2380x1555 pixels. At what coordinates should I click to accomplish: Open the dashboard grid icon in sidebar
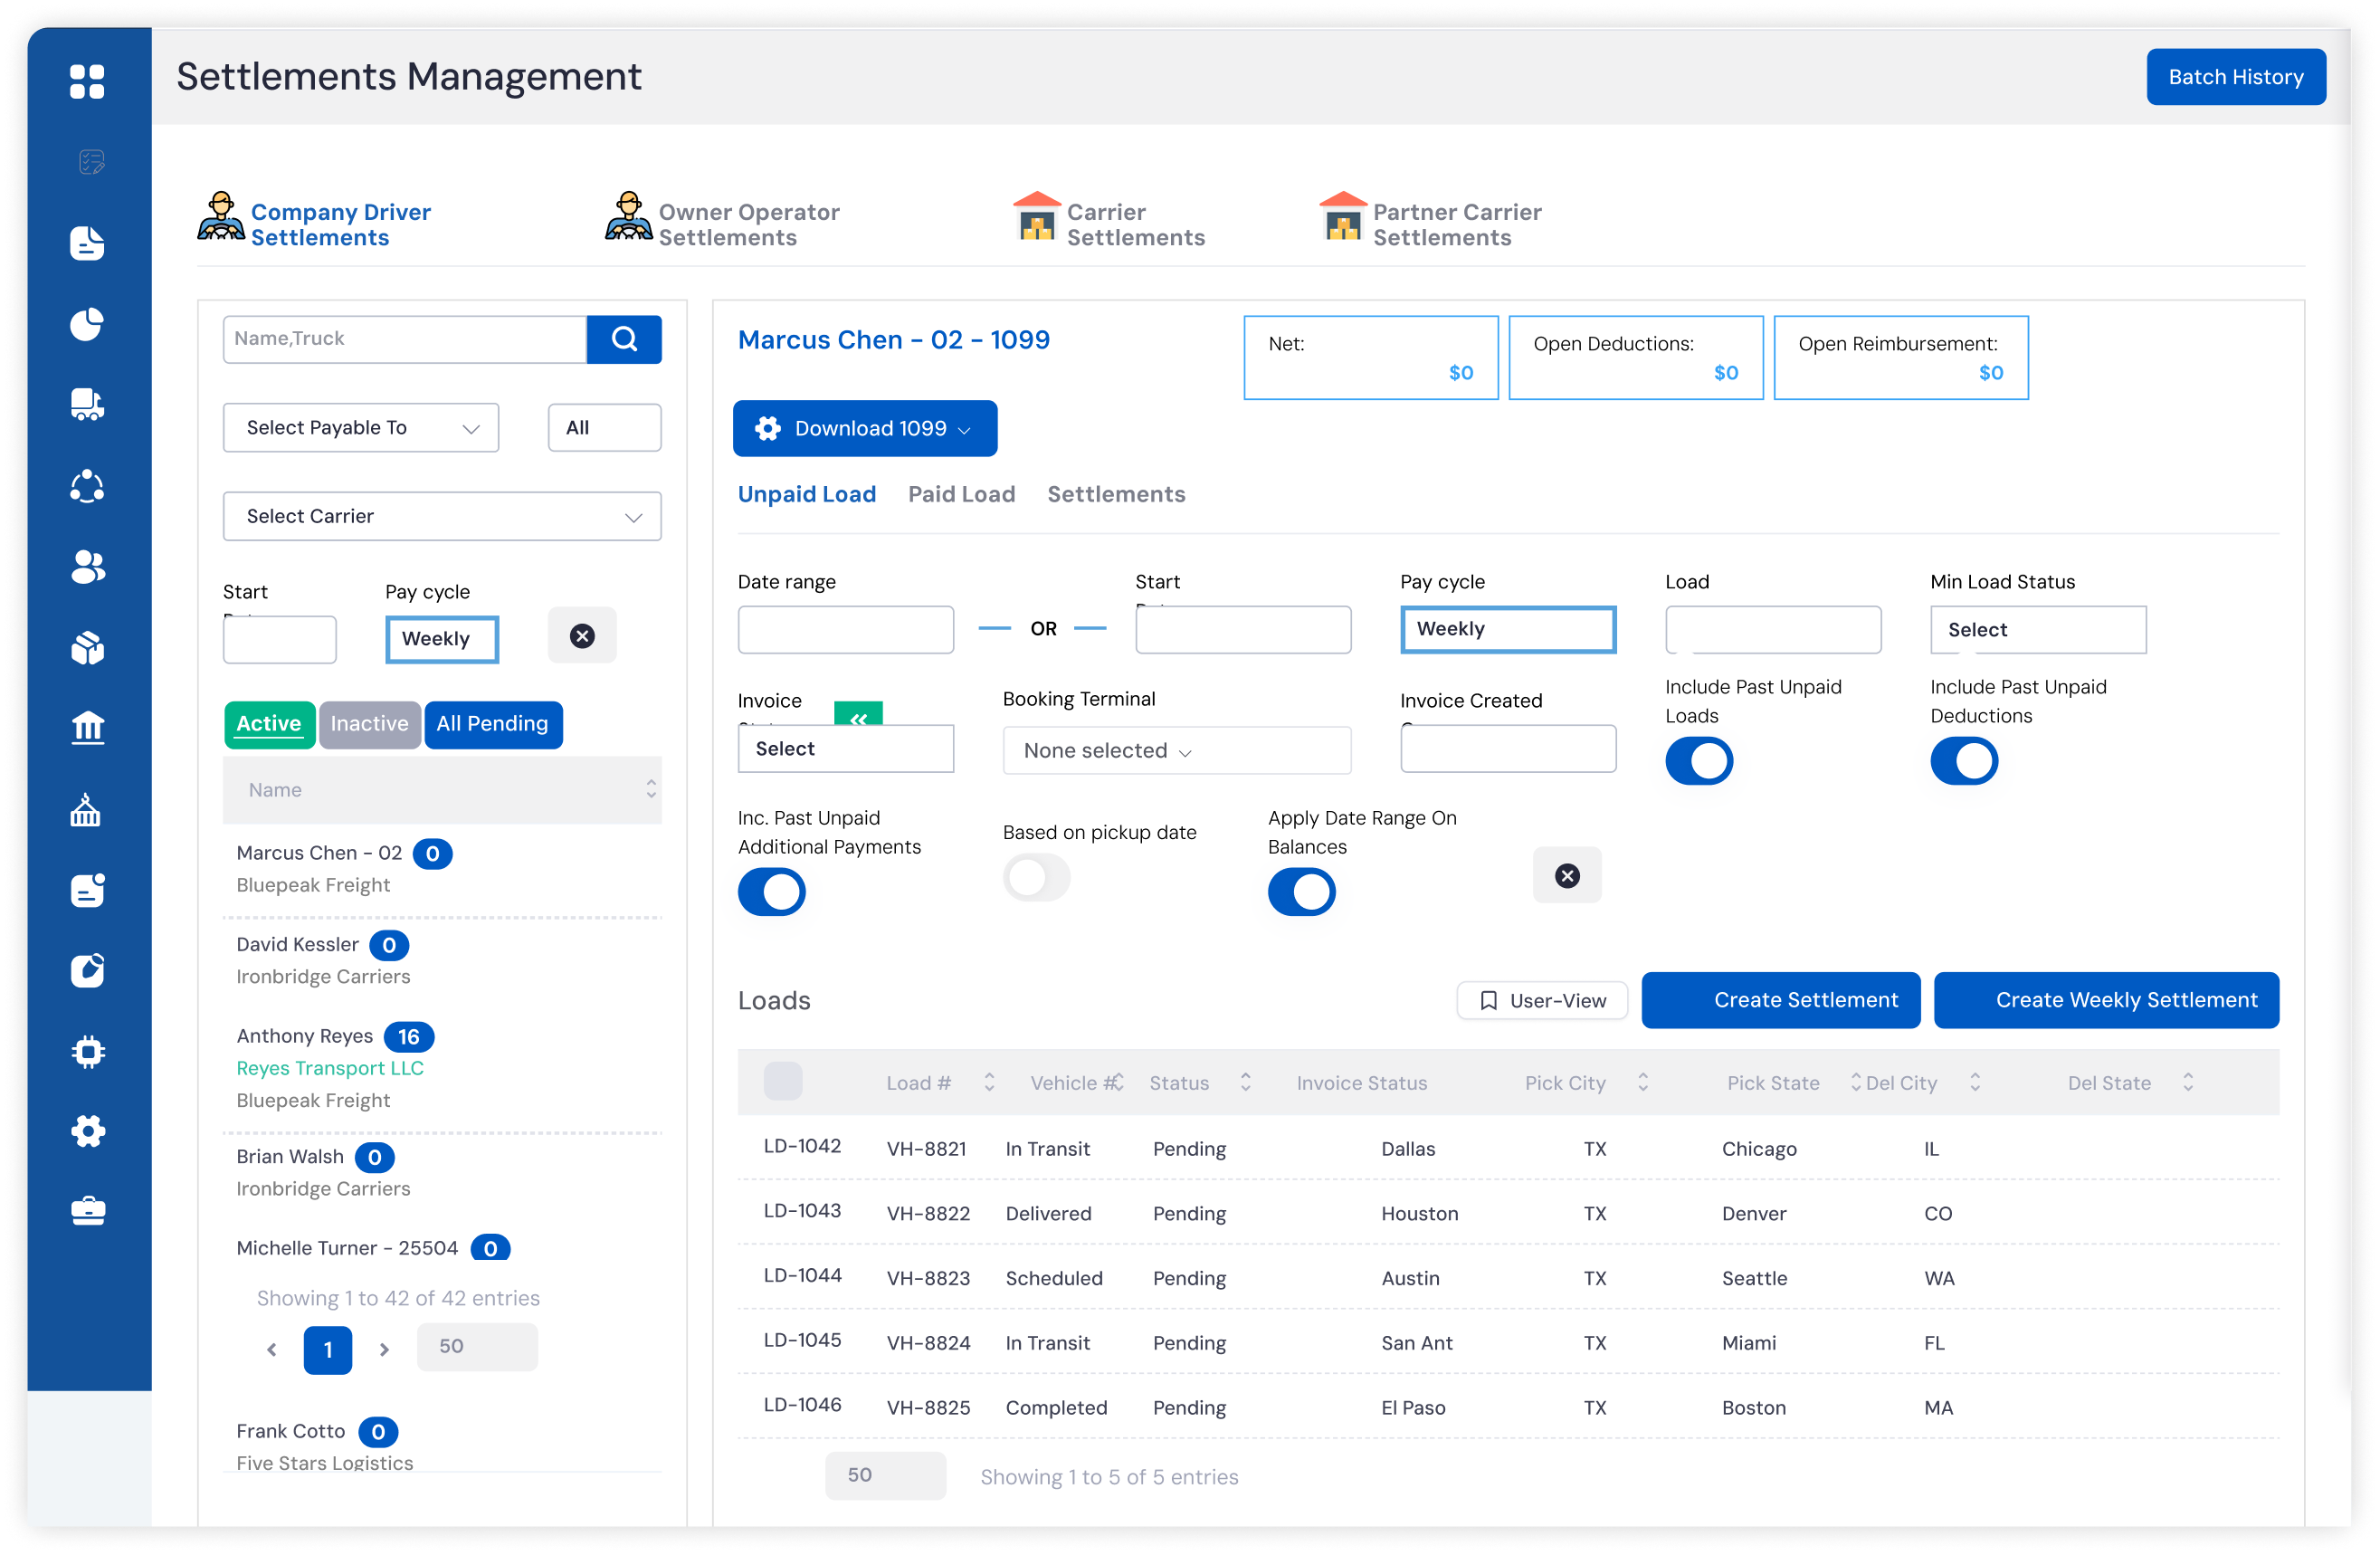pos(87,81)
